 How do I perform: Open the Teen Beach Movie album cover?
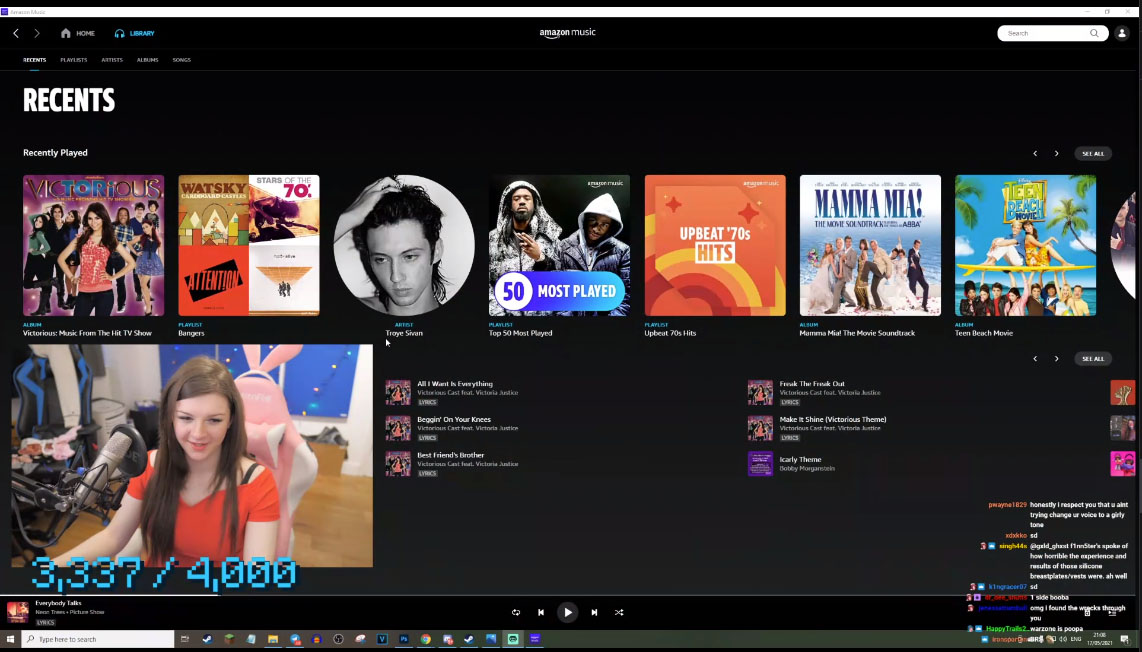click(x=1025, y=246)
